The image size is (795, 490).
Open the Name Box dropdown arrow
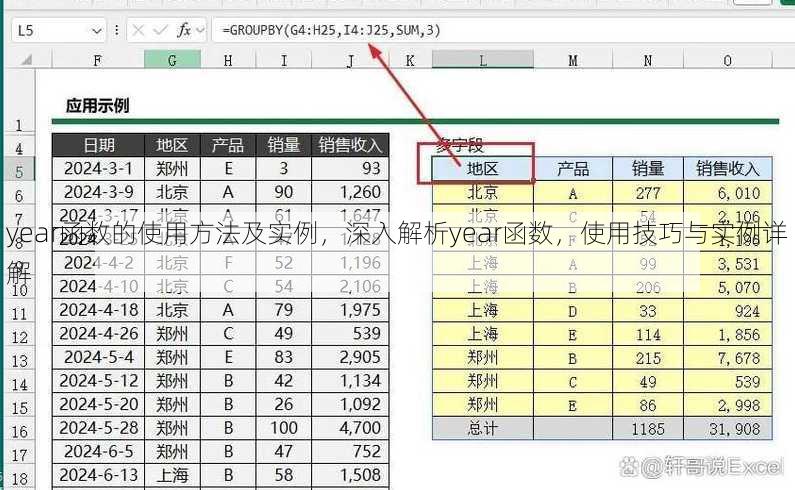96,31
